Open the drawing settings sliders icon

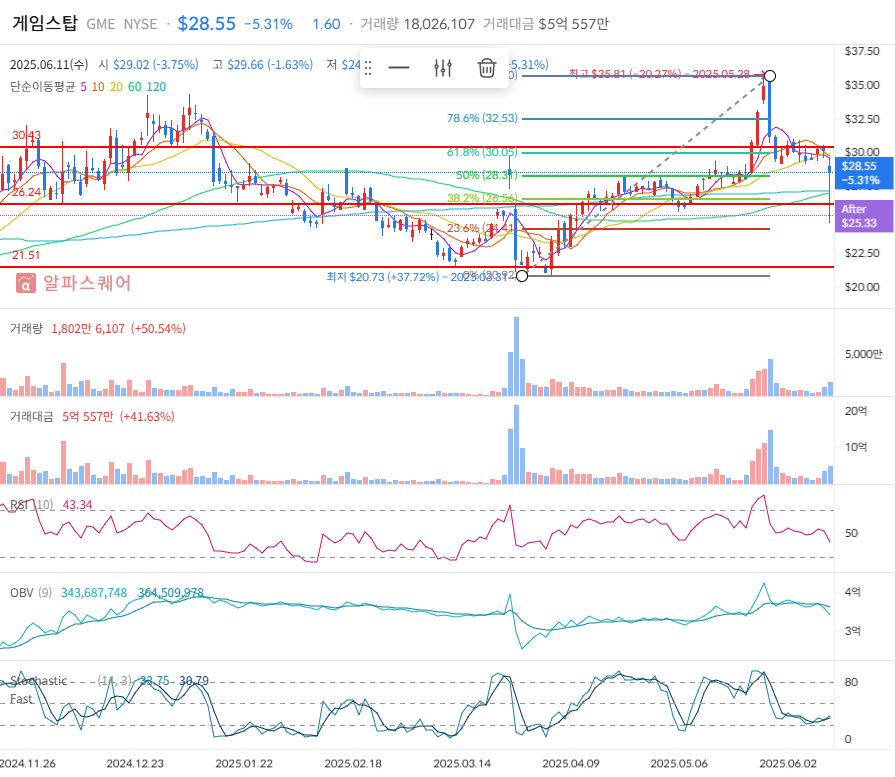443,68
